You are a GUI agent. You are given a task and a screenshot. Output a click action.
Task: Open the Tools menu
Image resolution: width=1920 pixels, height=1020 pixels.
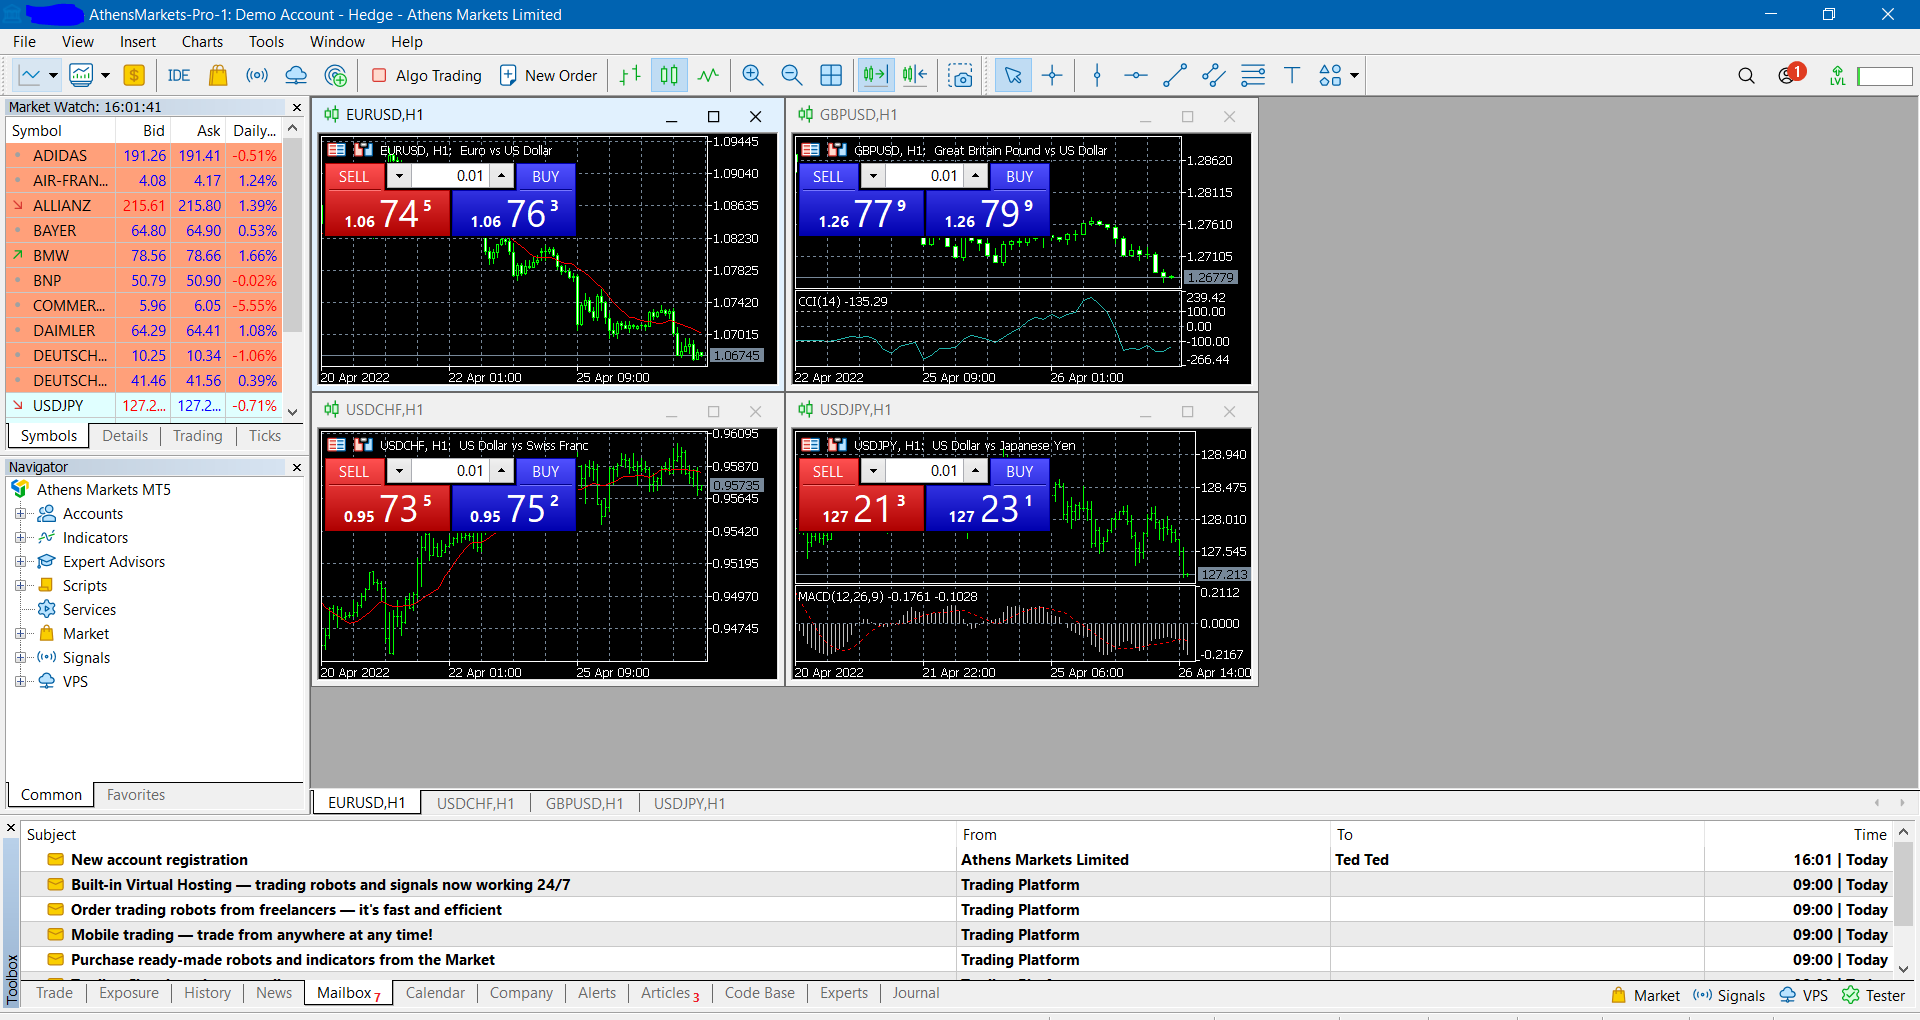coord(266,42)
